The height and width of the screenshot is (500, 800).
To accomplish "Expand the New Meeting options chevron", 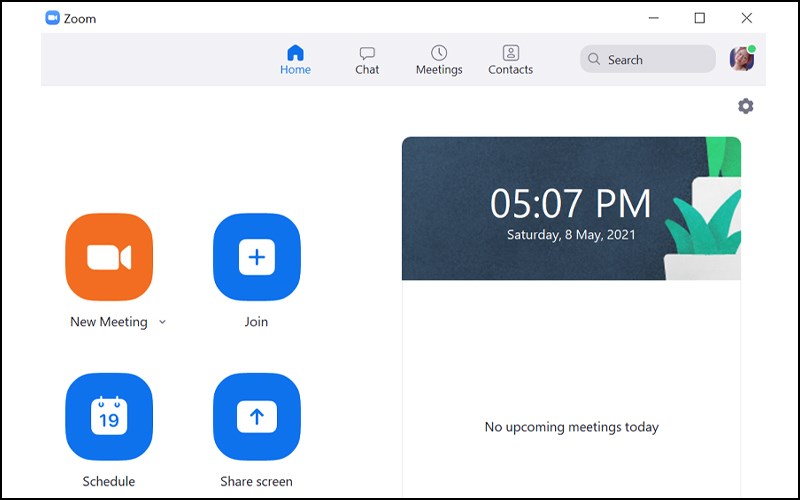I will click(x=163, y=322).
